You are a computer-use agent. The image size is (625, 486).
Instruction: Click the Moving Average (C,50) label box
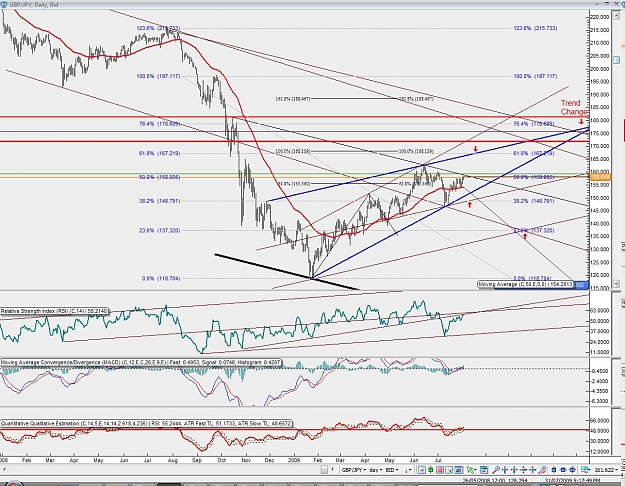[x=525, y=285]
